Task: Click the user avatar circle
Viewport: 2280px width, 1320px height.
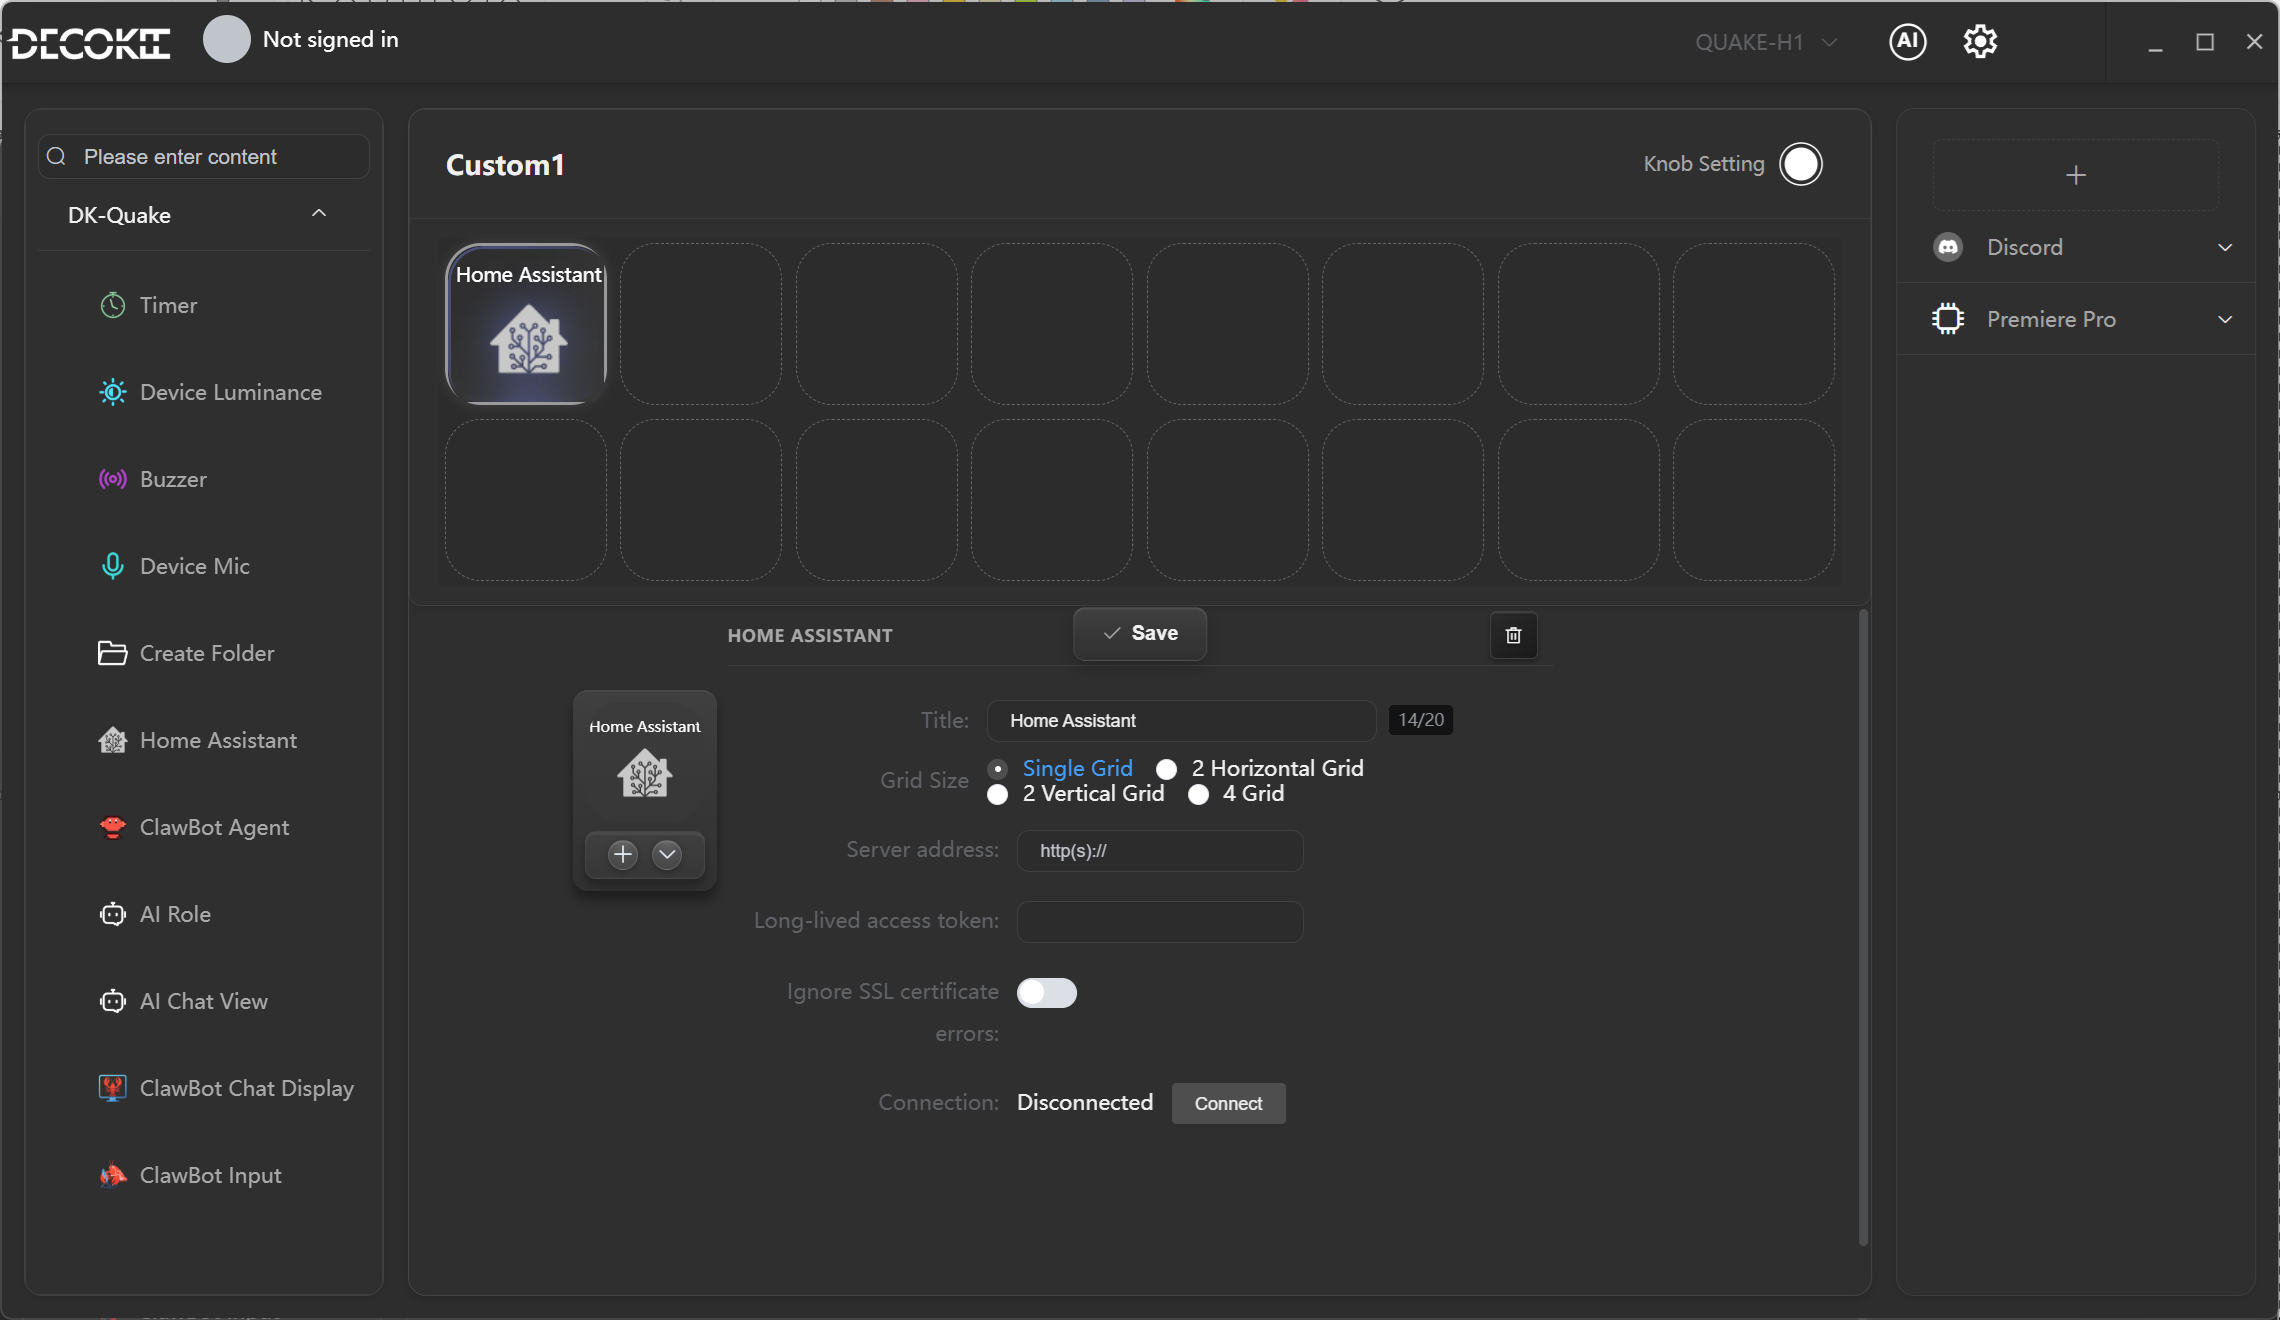Action: tap(227, 40)
